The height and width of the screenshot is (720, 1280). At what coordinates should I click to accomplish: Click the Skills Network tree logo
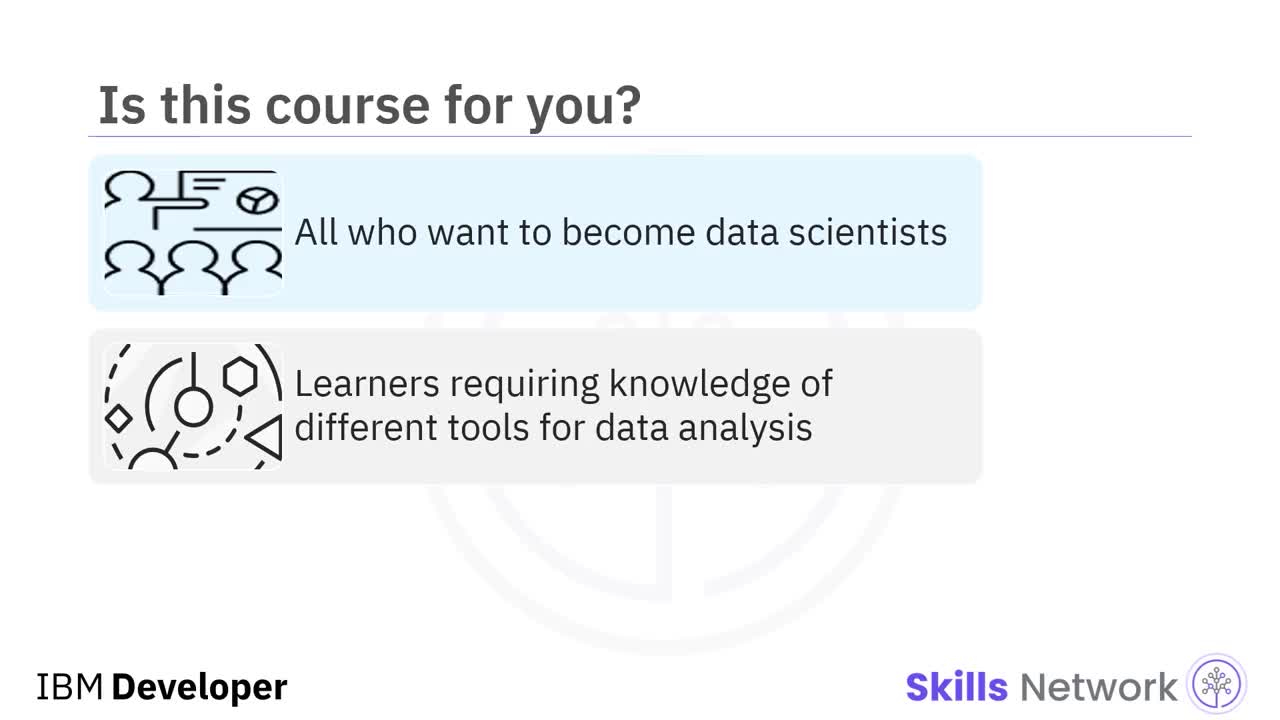pos(1216,686)
